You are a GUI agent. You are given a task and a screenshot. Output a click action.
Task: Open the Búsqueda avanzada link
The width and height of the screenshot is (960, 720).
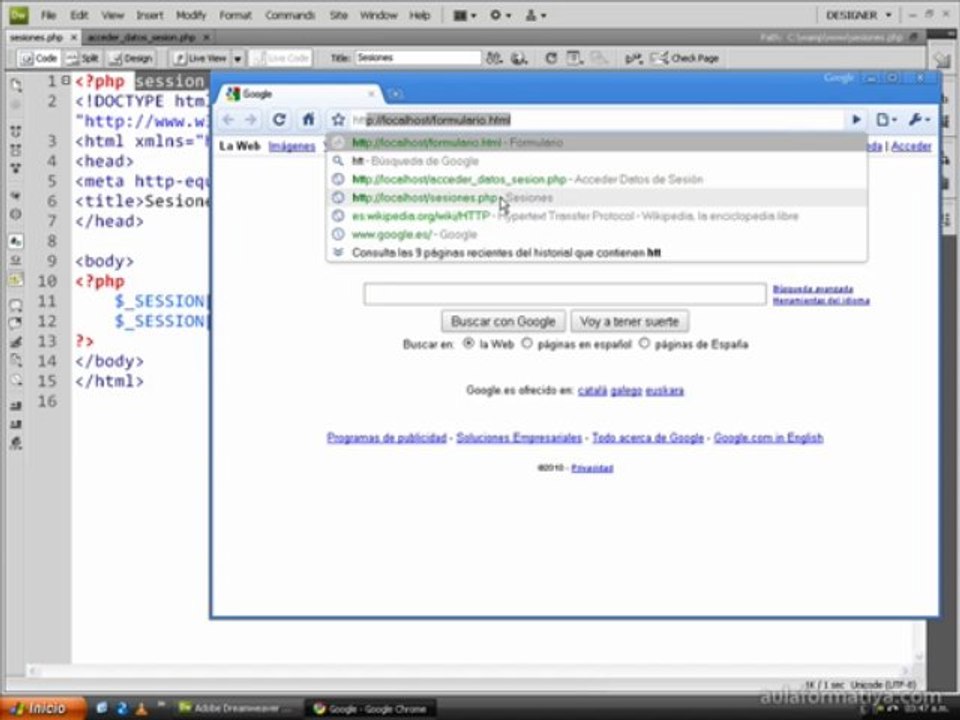click(x=812, y=289)
